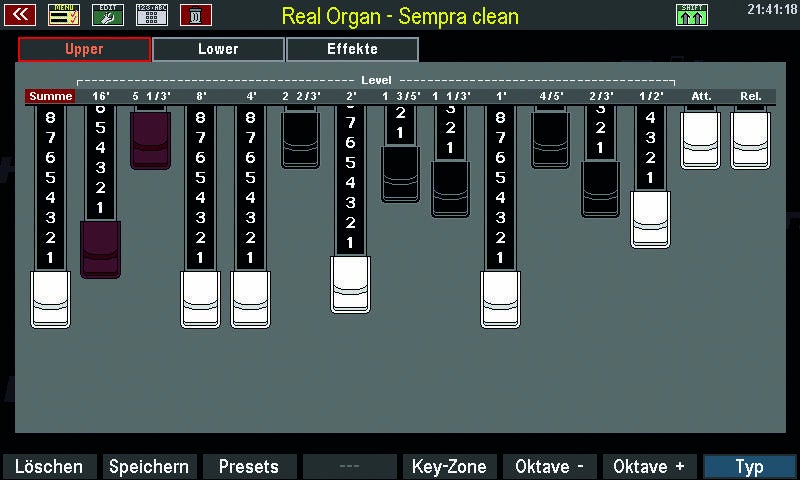Open the MENU icon
800x480 pixels.
[64, 15]
